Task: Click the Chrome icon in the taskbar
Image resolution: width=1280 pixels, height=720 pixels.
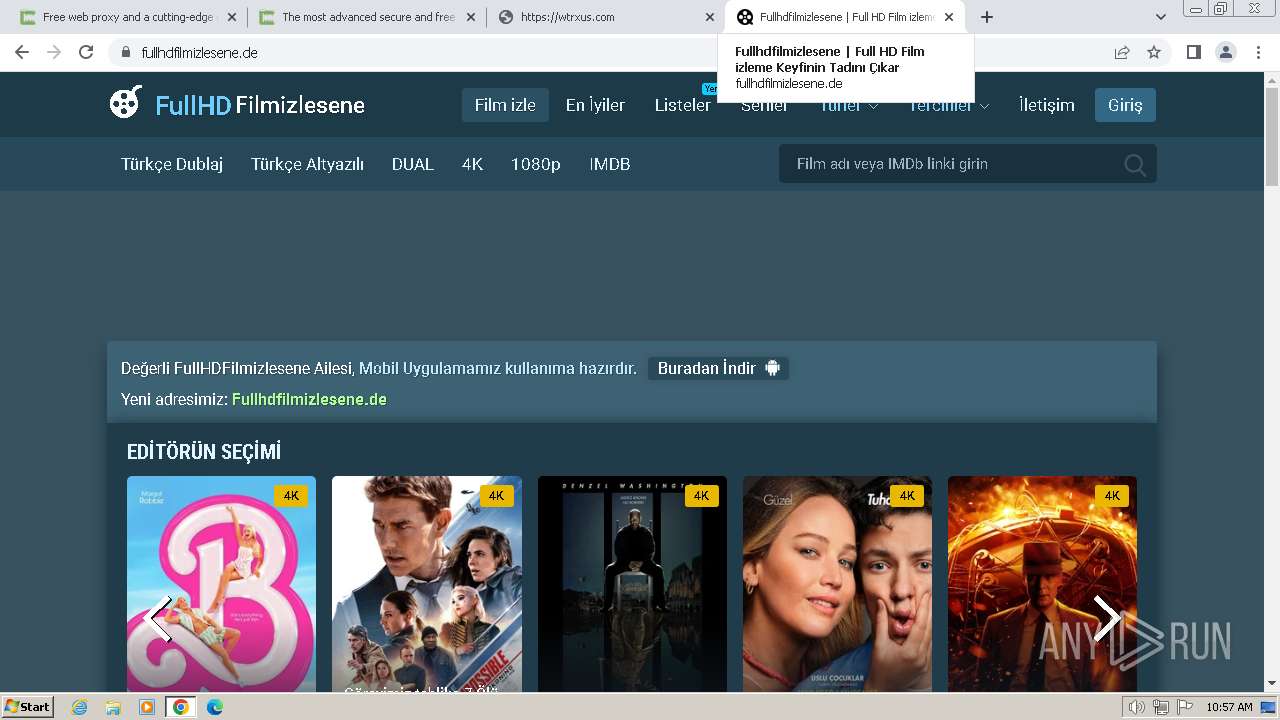Action: 180,707
